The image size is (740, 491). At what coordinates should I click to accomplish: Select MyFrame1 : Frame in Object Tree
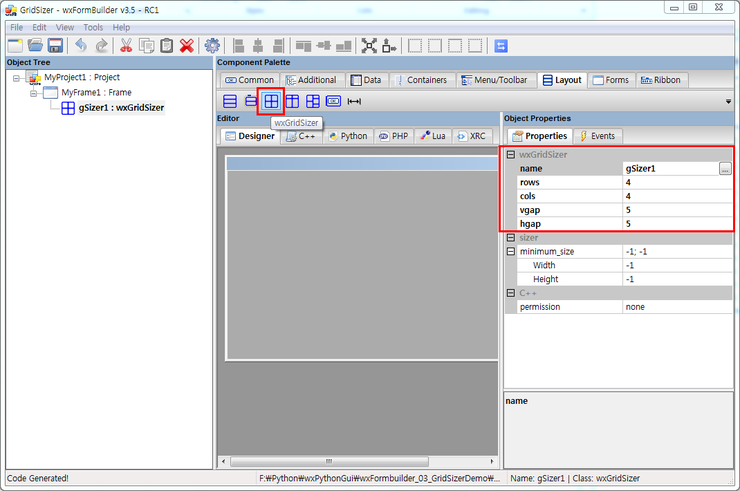[x=96, y=92]
